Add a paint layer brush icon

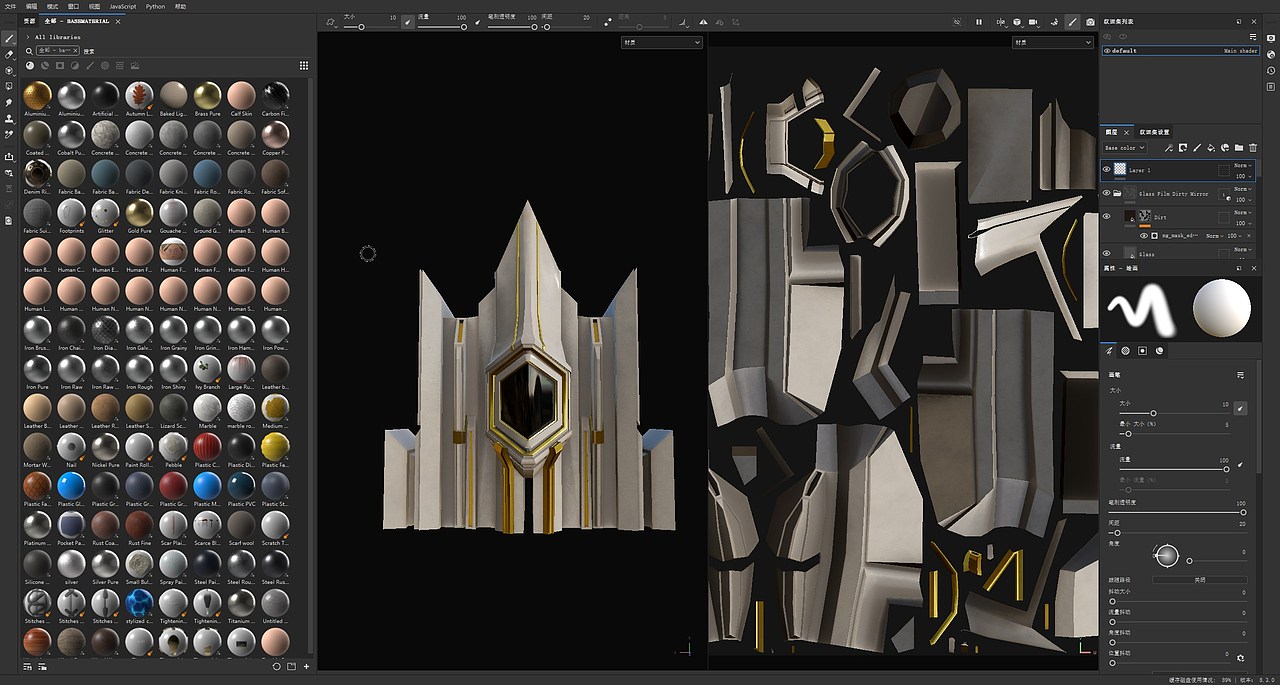1197,148
